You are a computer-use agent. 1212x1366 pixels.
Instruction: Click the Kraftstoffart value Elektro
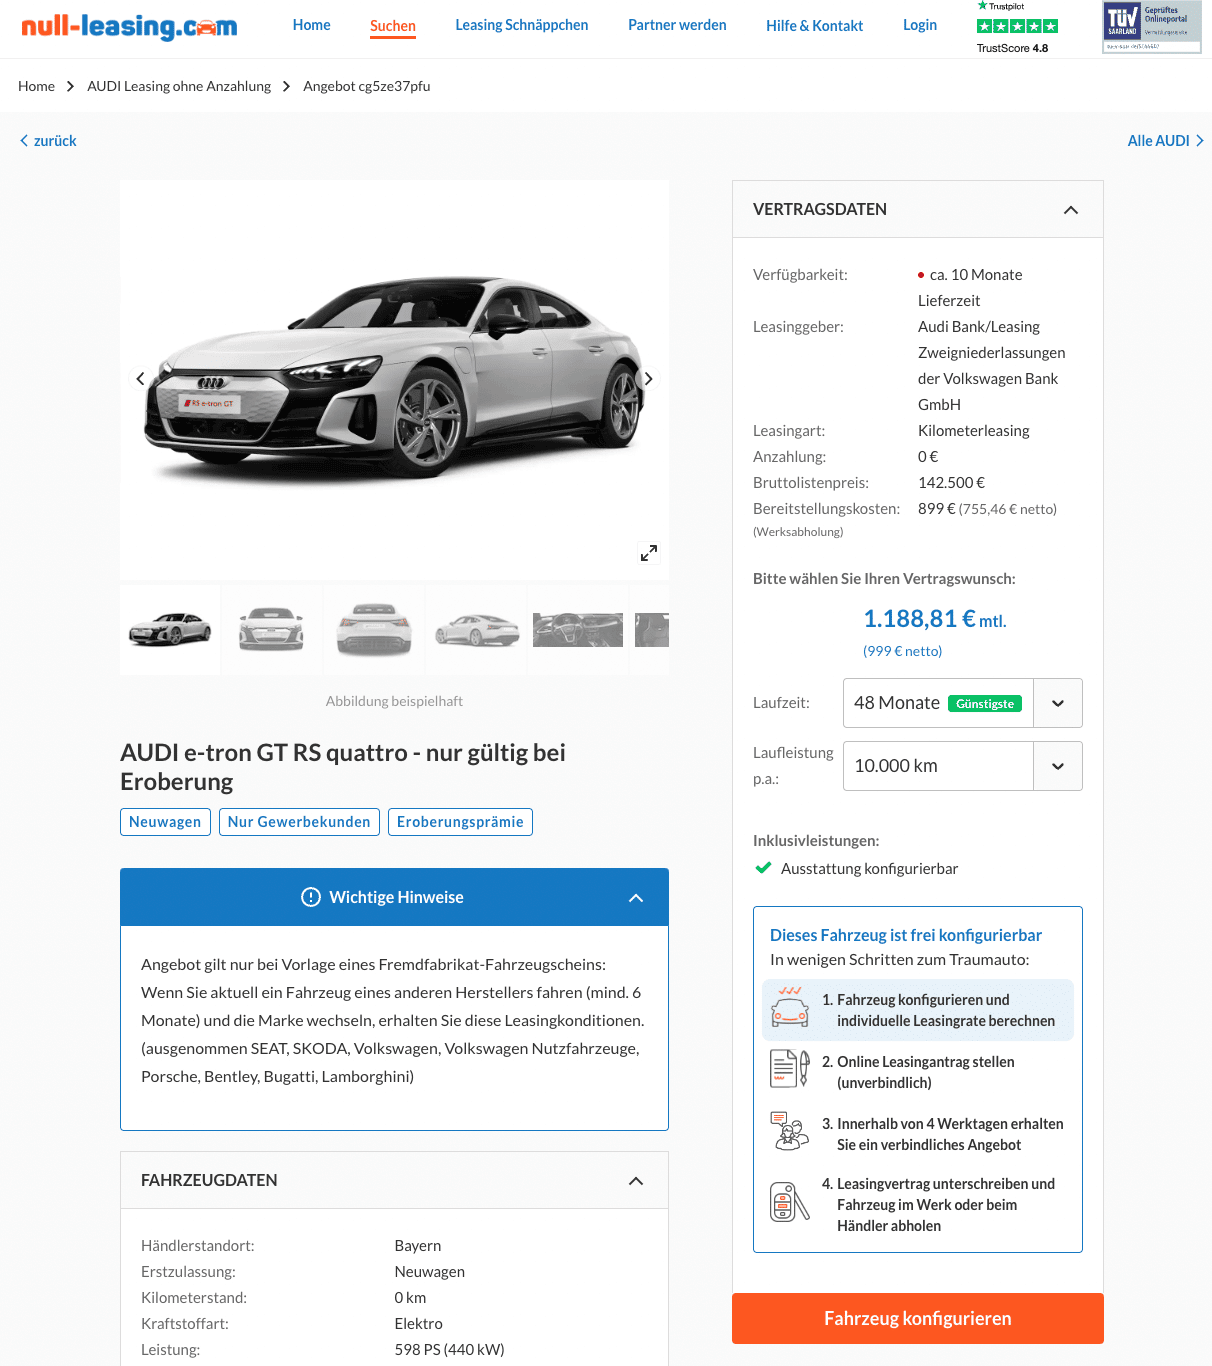[419, 1324]
